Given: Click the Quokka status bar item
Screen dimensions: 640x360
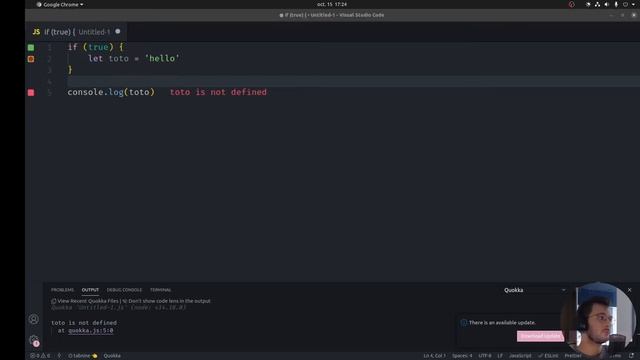Looking at the screenshot, I should tap(112, 356).
